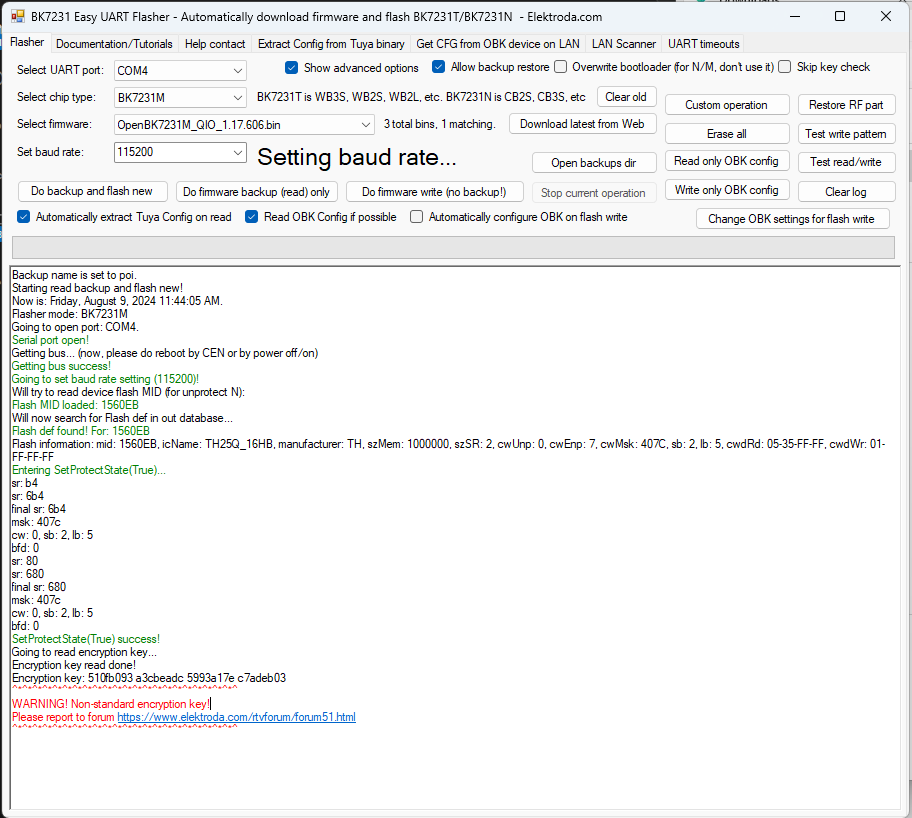Open Get CFG from OBK device on LAN tab
The width and height of the screenshot is (912, 818).
point(498,44)
